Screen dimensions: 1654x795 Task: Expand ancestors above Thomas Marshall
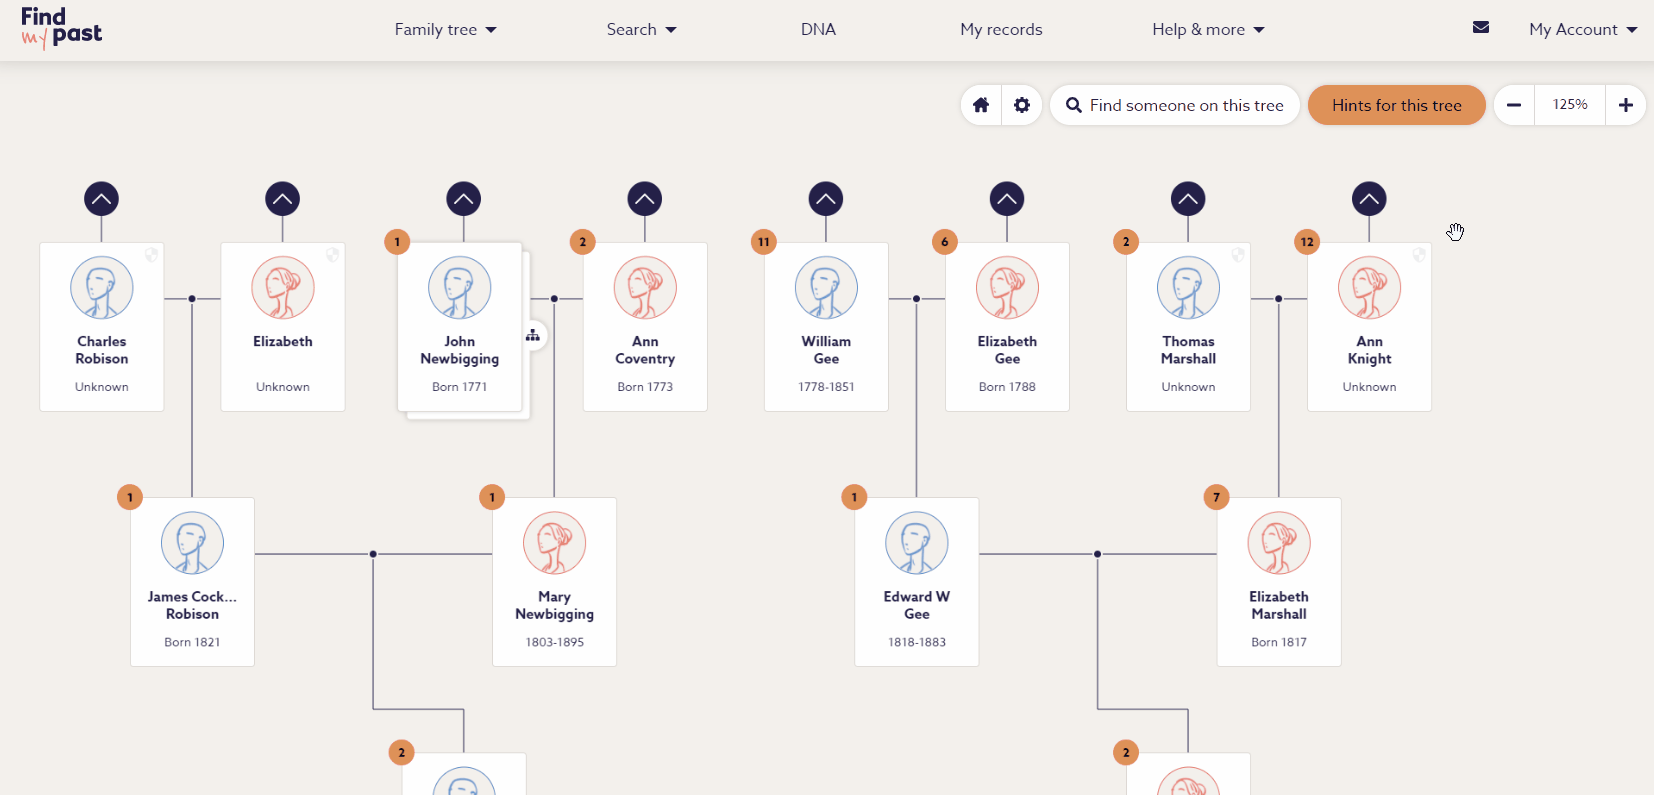coord(1188,199)
